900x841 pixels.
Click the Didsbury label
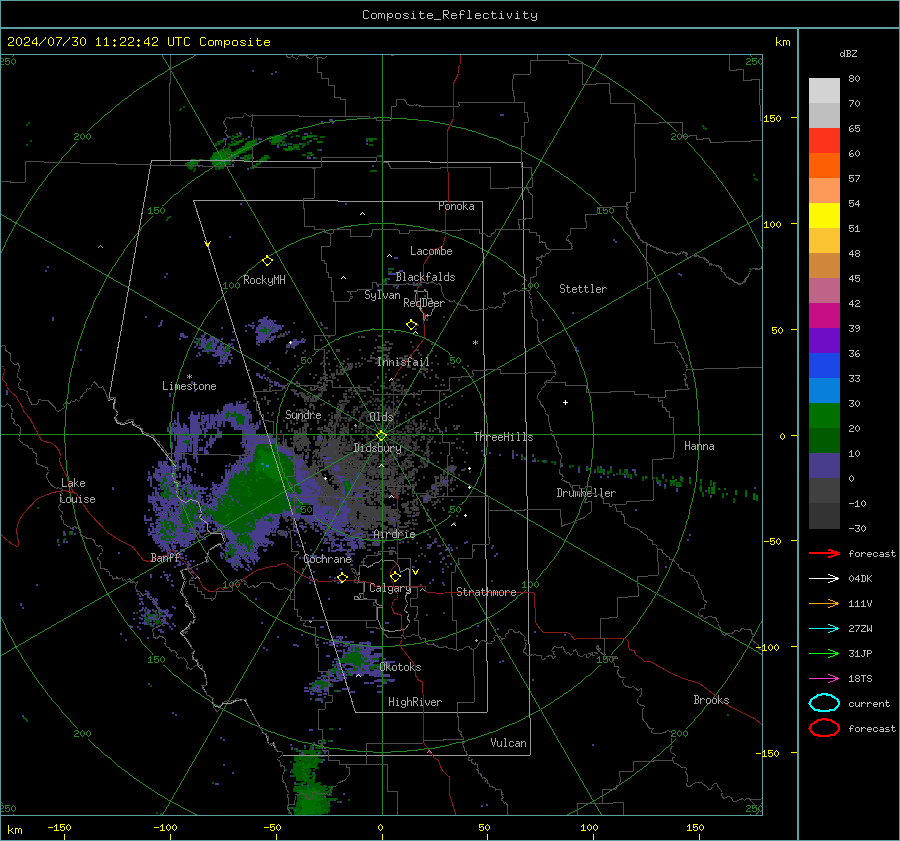coord(378,448)
